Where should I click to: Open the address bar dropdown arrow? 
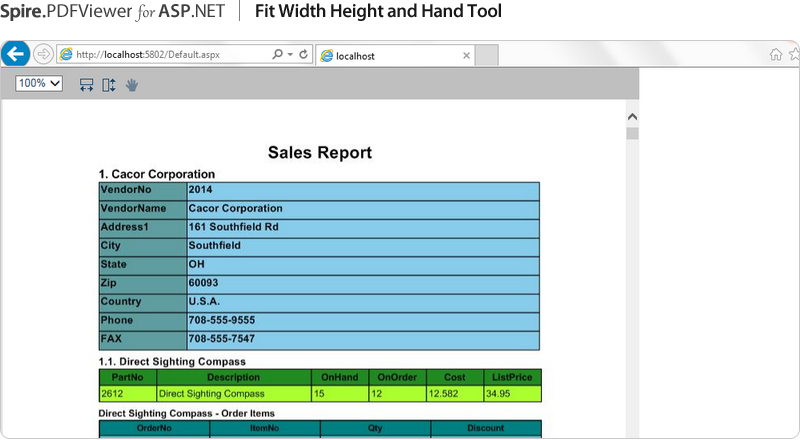tap(290, 54)
